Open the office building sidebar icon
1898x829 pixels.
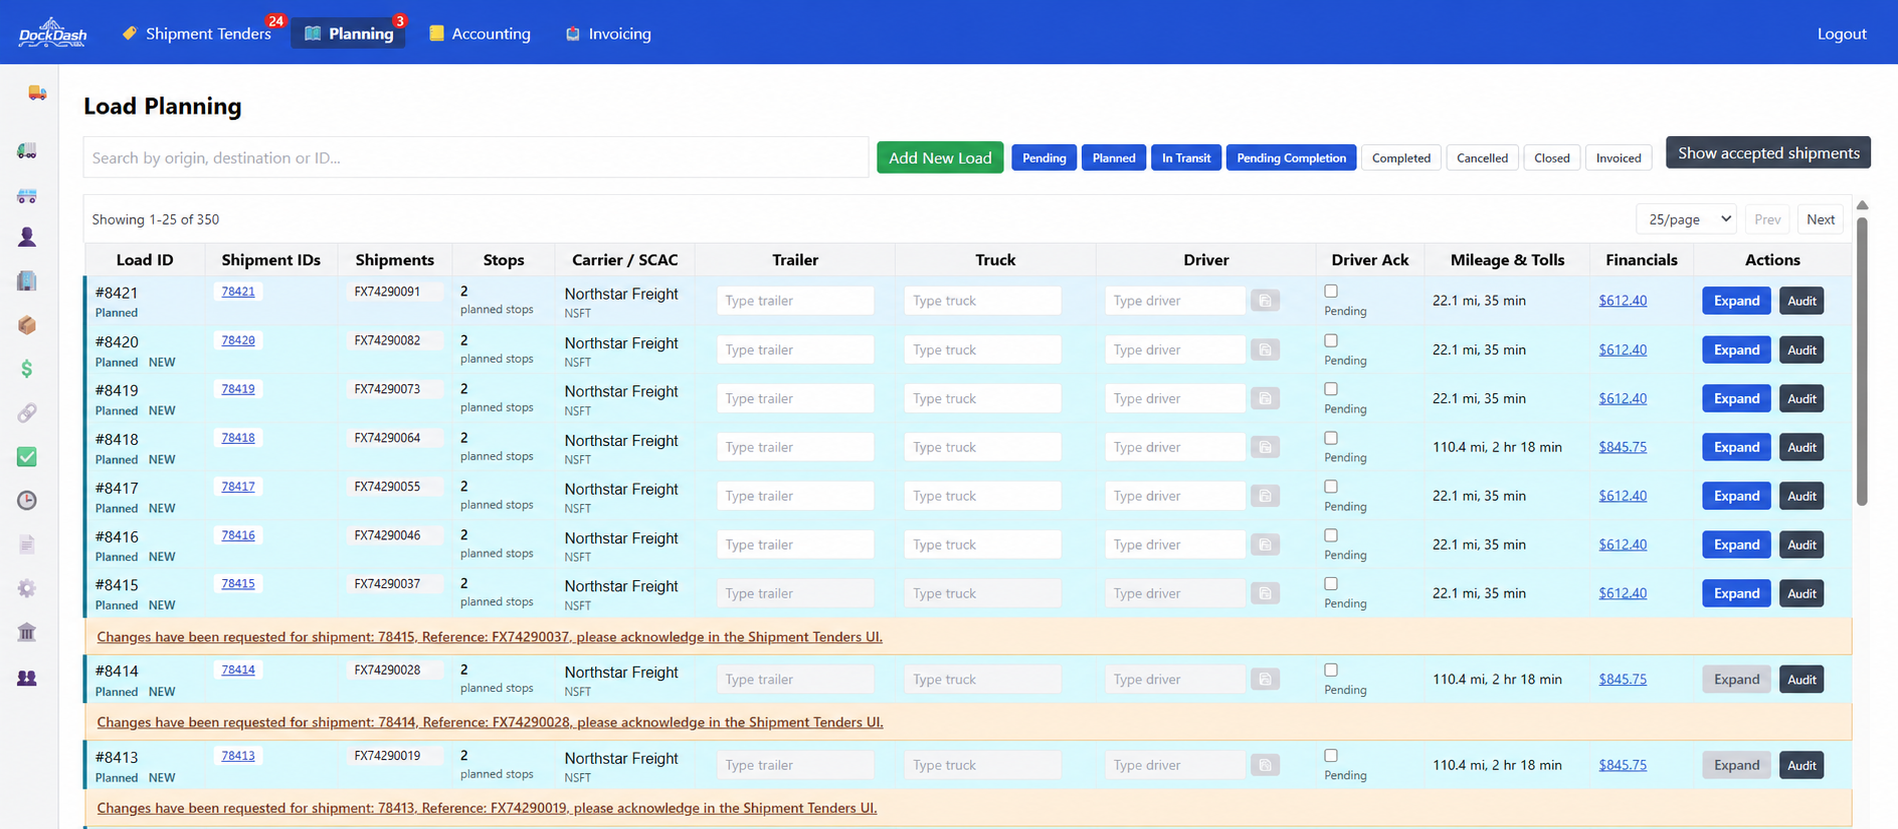[27, 281]
